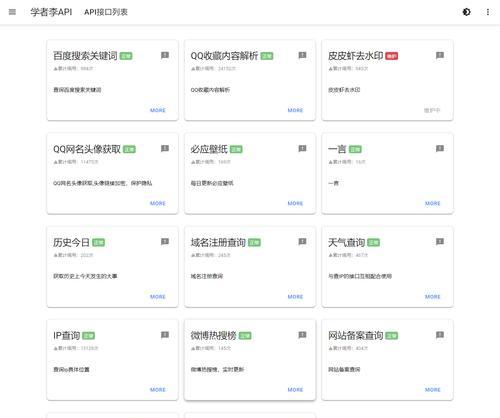Click green status badge on 必应壁纸
The image size is (500, 418).
point(236,149)
